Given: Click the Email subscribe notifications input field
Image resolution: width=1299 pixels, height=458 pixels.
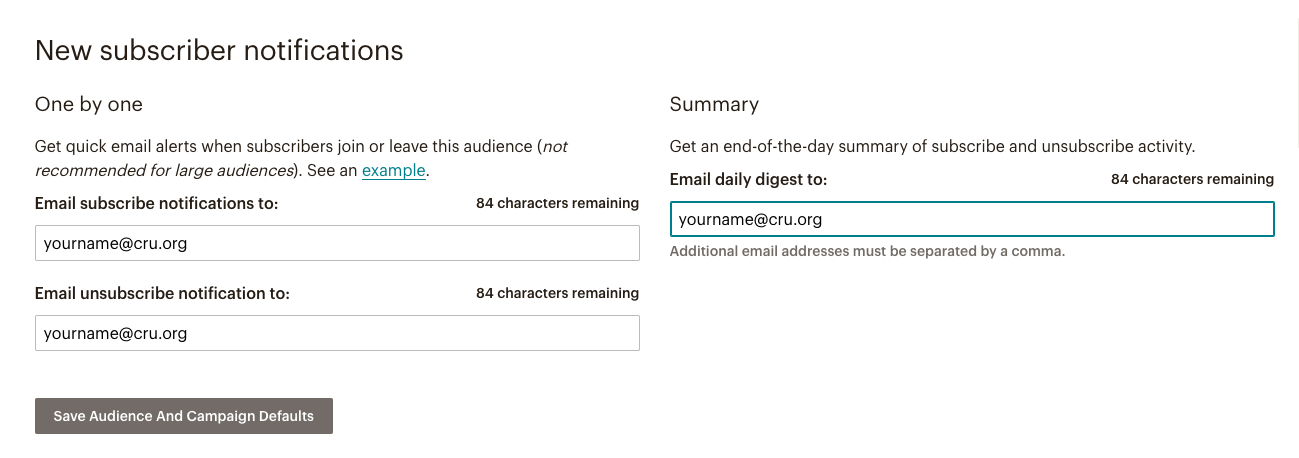Looking at the screenshot, I should click(337, 243).
